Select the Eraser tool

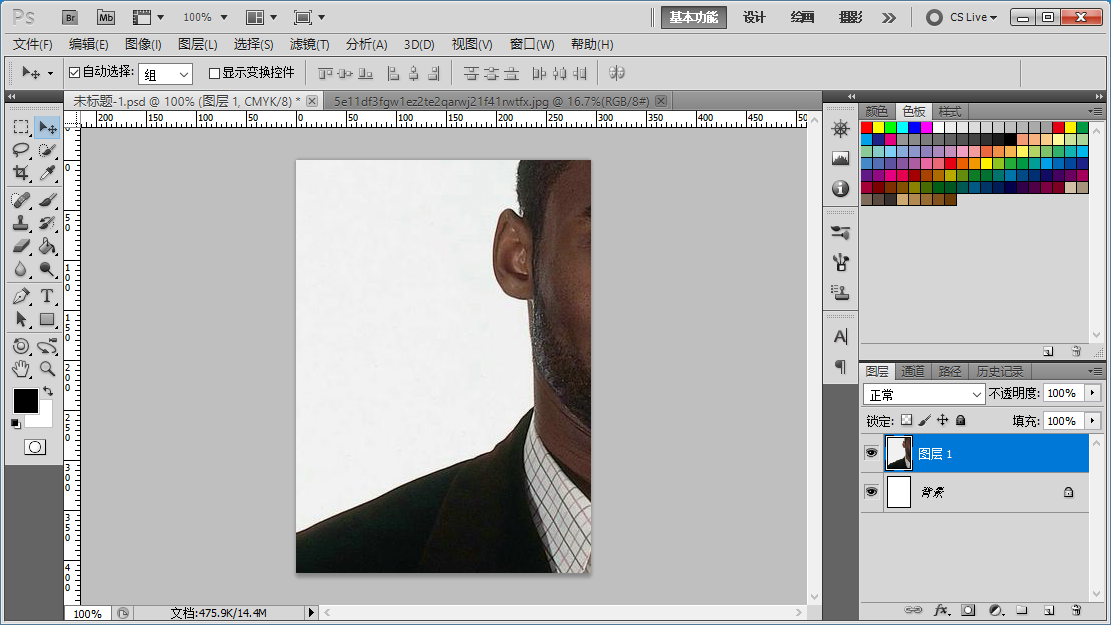(20, 246)
